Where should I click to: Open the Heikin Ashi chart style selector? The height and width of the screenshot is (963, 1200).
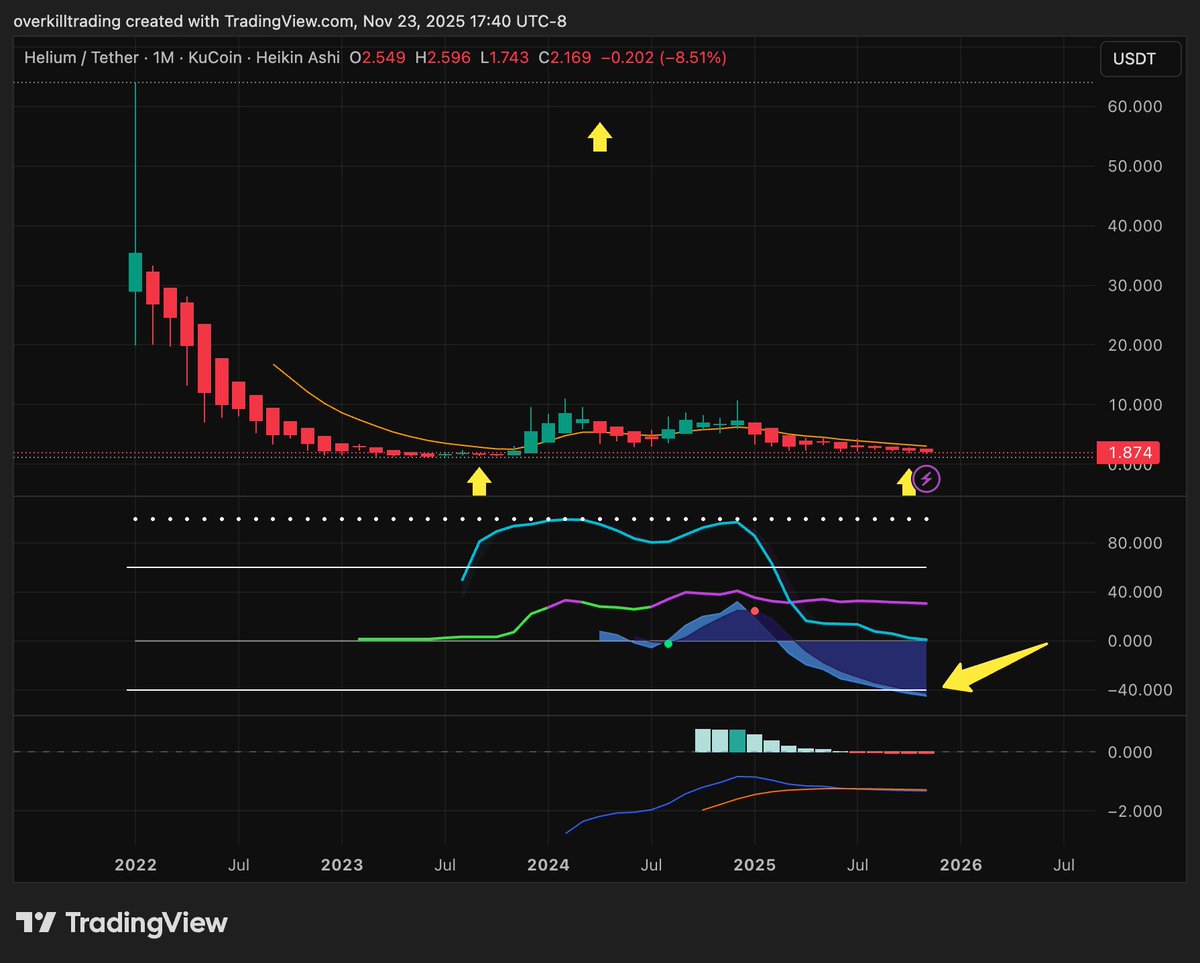298,58
